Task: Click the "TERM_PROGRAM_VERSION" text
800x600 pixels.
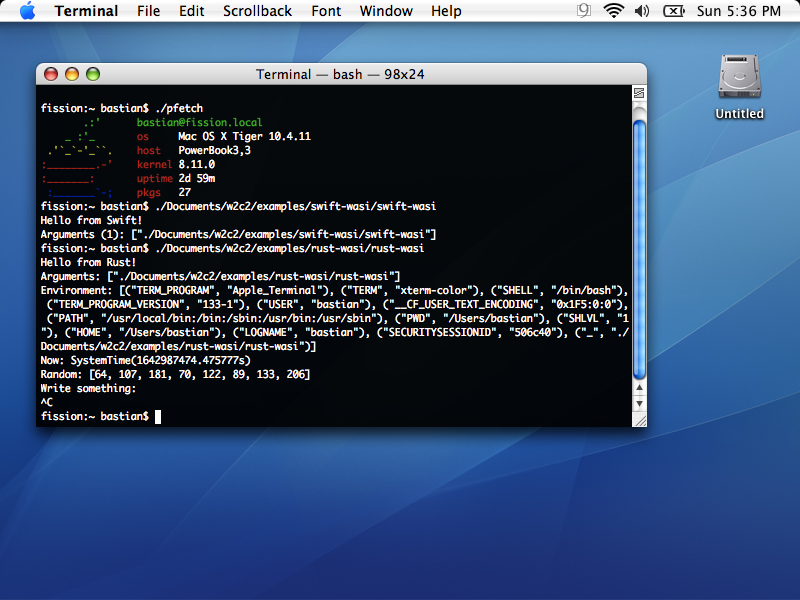Action: point(119,305)
